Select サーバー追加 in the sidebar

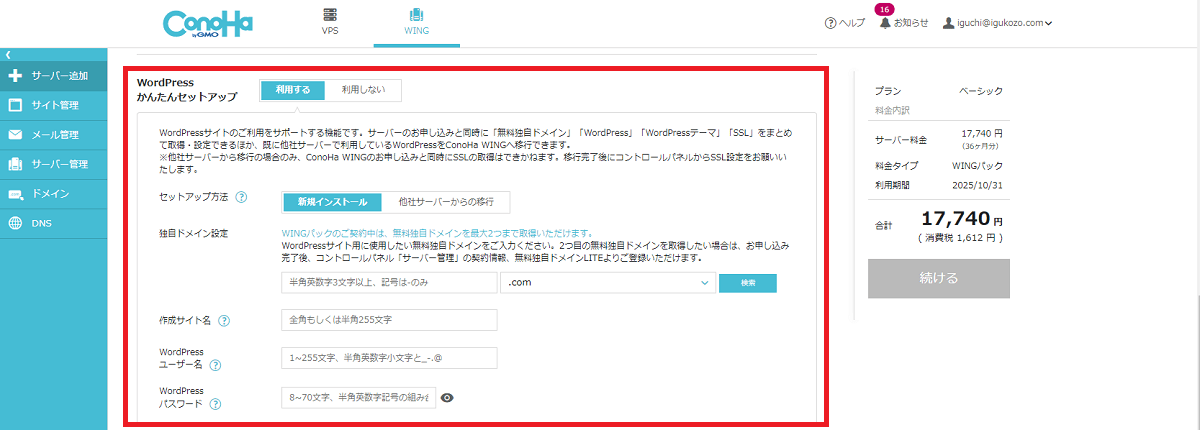[x=54, y=76]
